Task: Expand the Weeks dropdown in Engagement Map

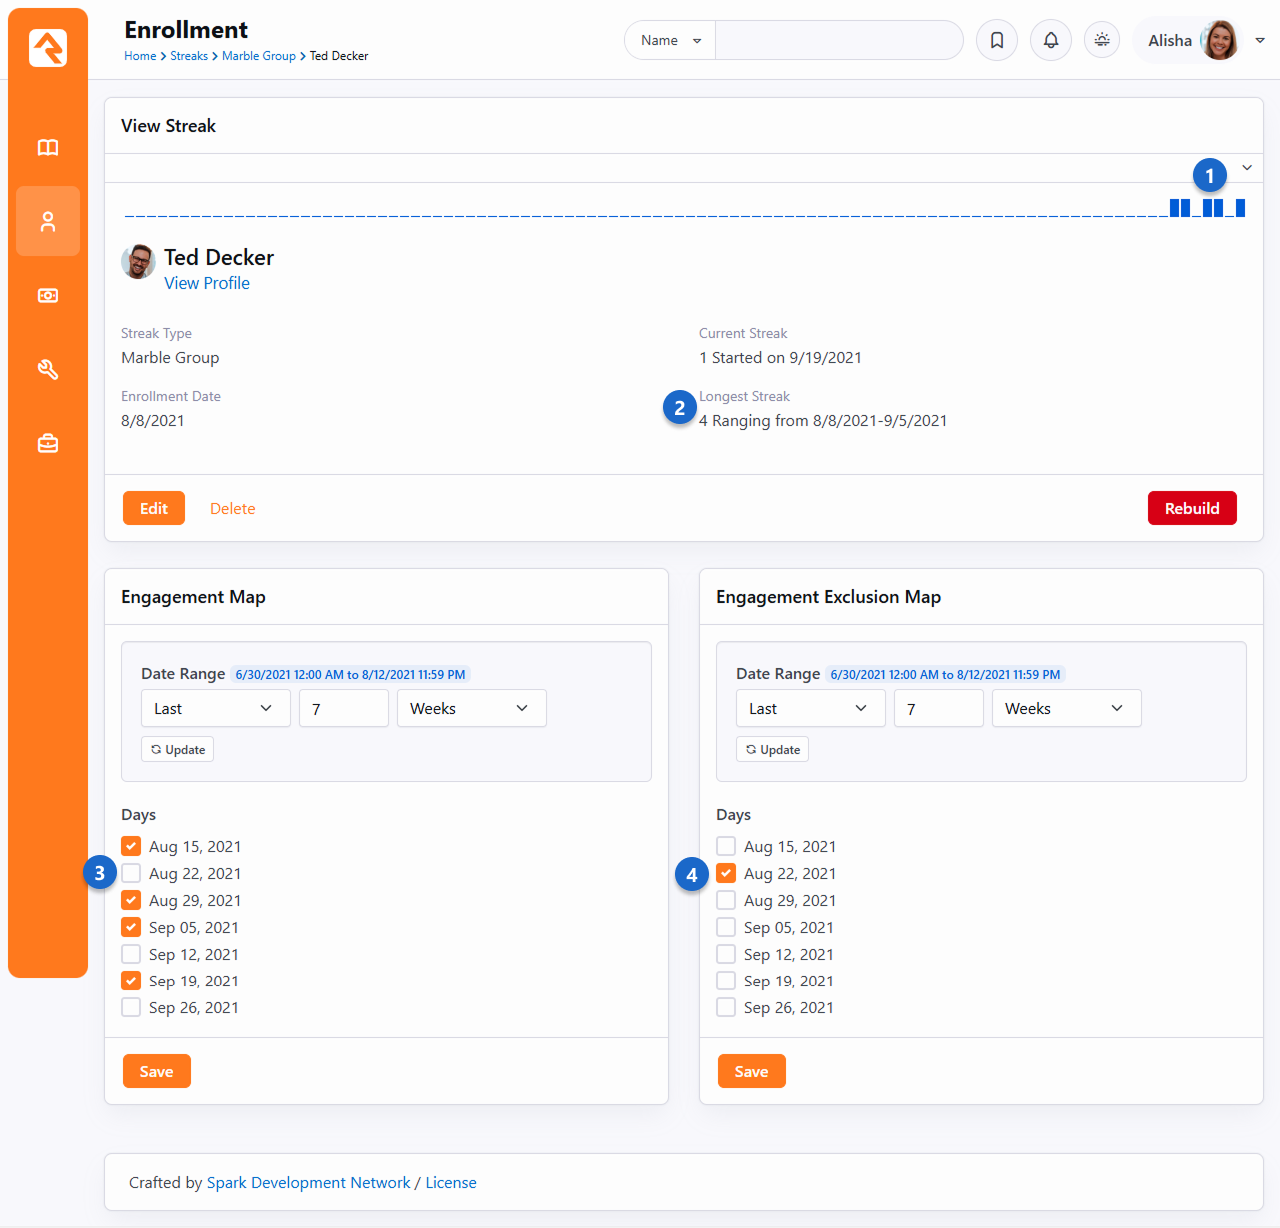Action: pyautogui.click(x=471, y=708)
